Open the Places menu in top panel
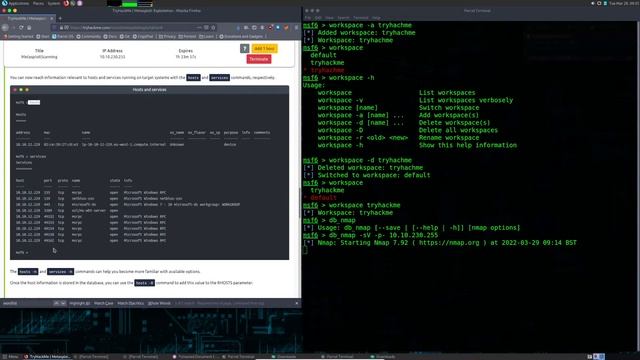Screen dimensions: 640x360 [38, 3]
